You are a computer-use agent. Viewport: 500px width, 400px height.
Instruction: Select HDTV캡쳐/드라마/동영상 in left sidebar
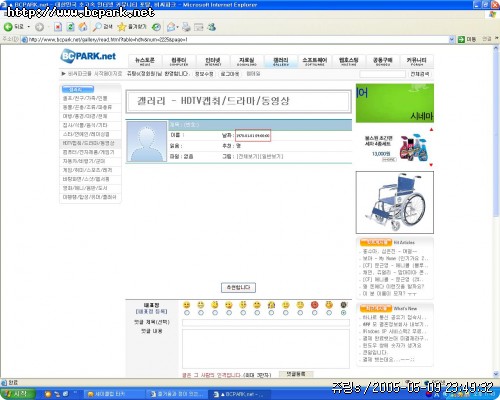pyautogui.click(x=89, y=143)
